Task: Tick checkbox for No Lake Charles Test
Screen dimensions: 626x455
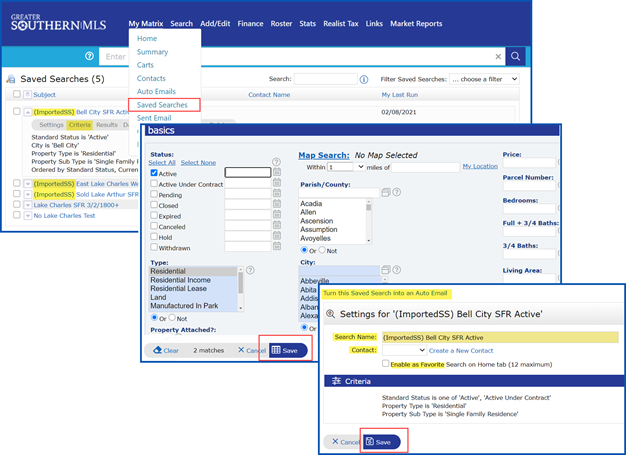Action: point(16,215)
